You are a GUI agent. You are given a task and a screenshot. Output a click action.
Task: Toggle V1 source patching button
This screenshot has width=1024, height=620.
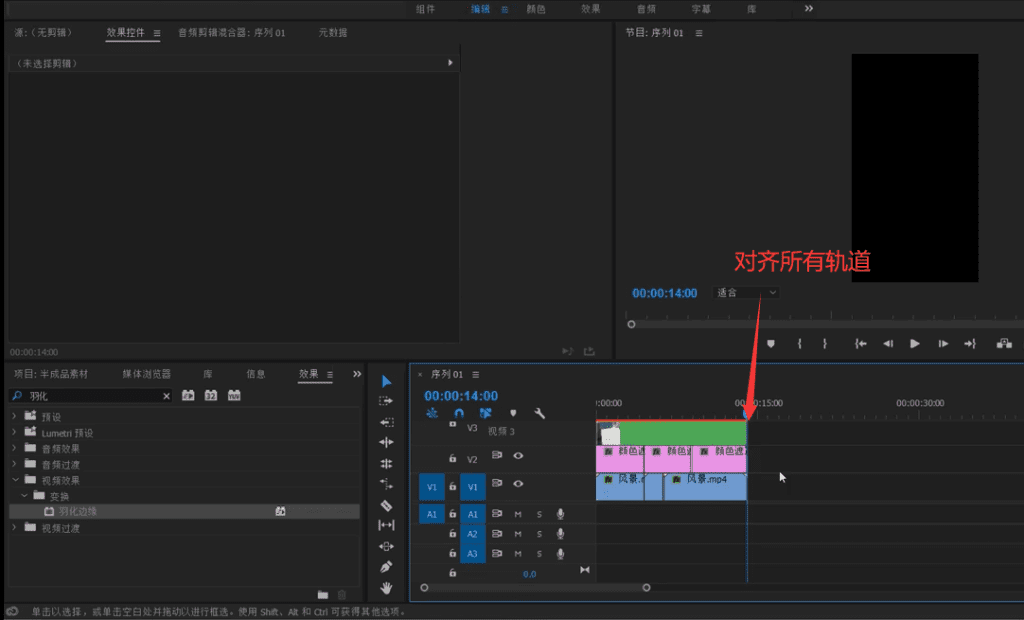pos(431,487)
